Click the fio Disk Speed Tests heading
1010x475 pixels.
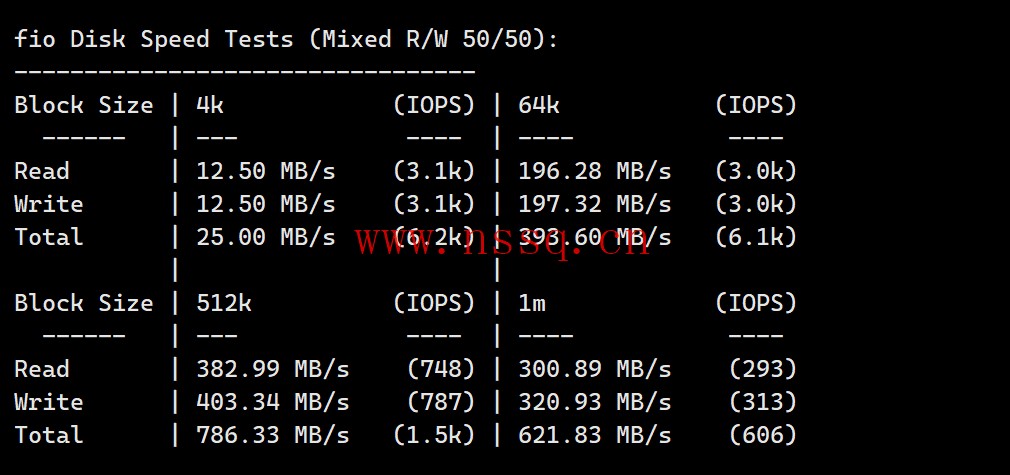286,39
